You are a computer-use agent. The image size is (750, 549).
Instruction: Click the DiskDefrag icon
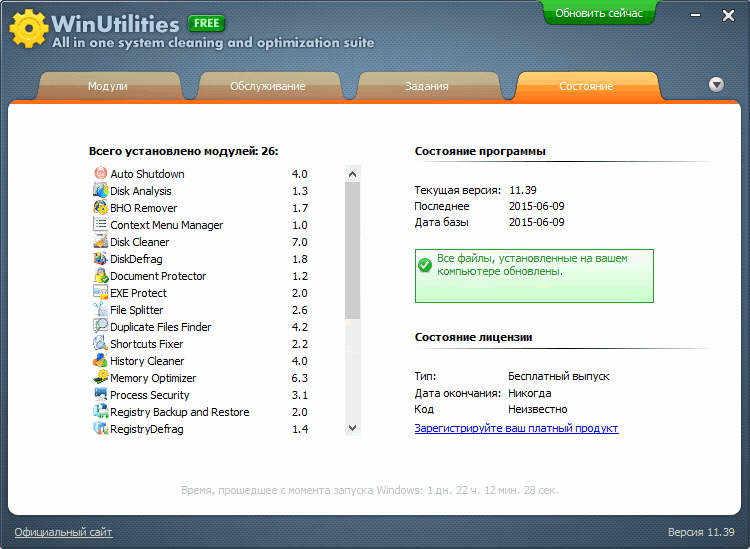[x=100, y=258]
